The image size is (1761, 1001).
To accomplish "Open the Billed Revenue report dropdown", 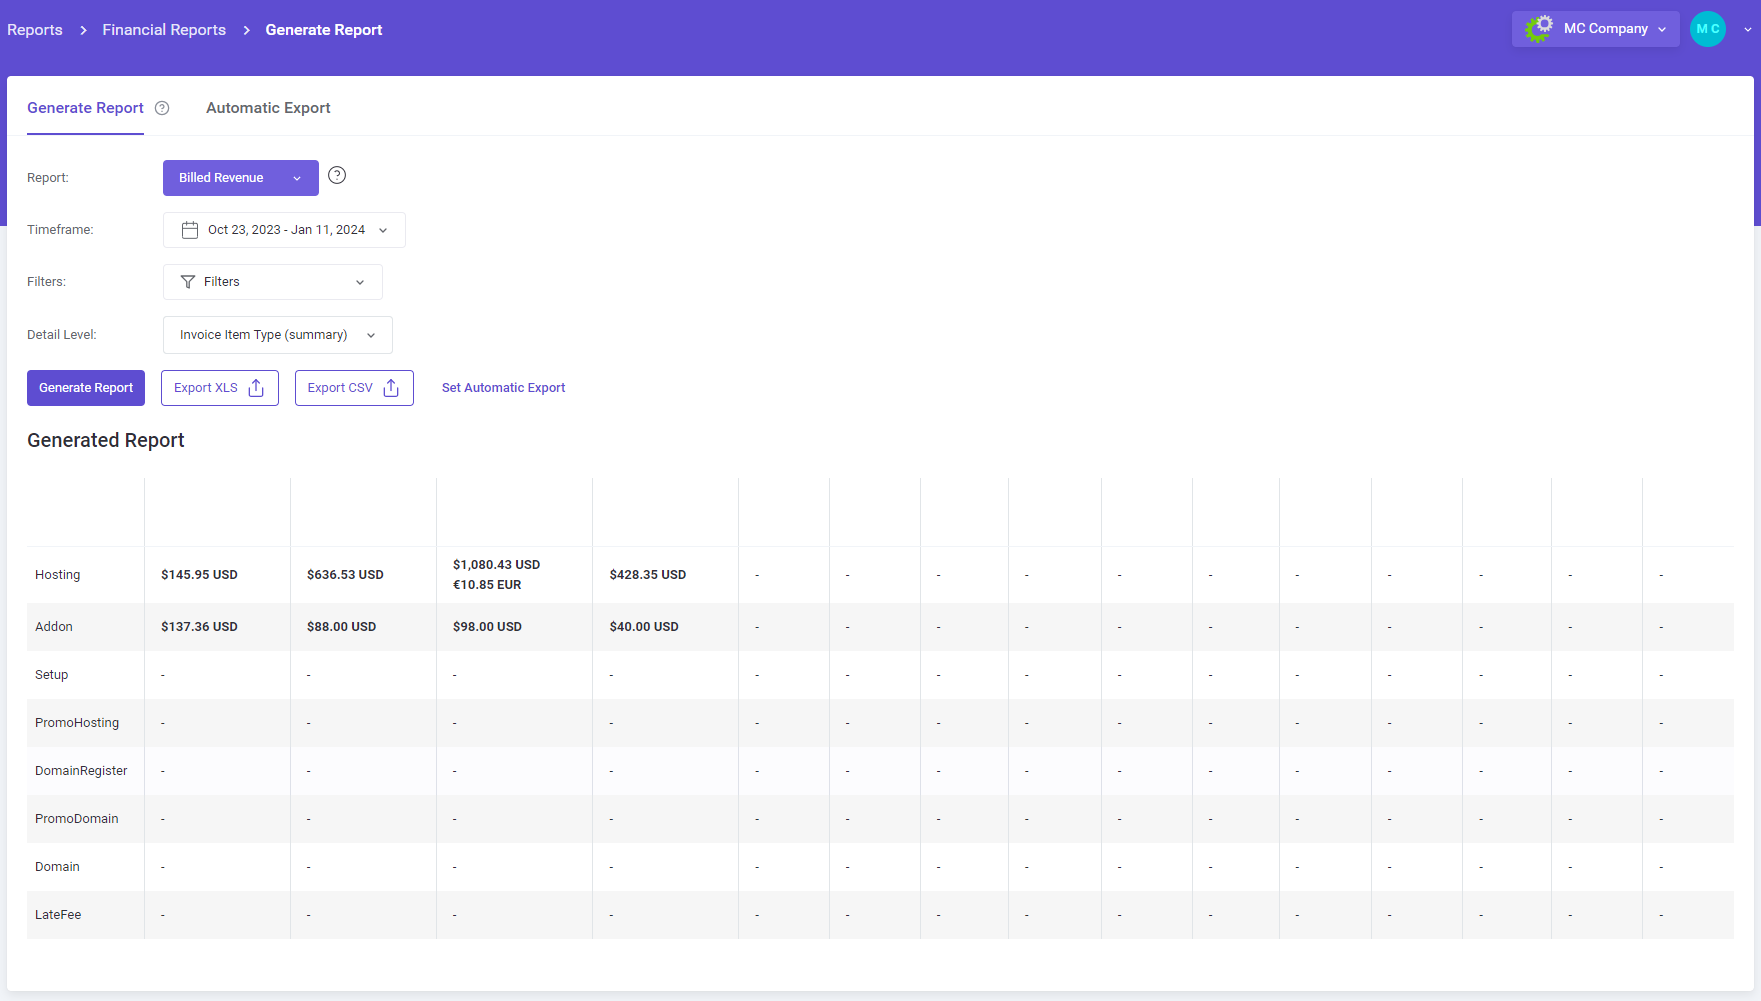I will click(240, 177).
